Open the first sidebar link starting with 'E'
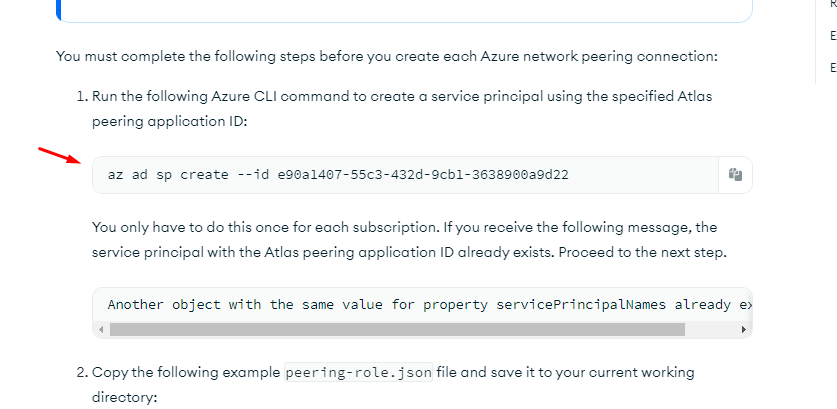 (833, 36)
